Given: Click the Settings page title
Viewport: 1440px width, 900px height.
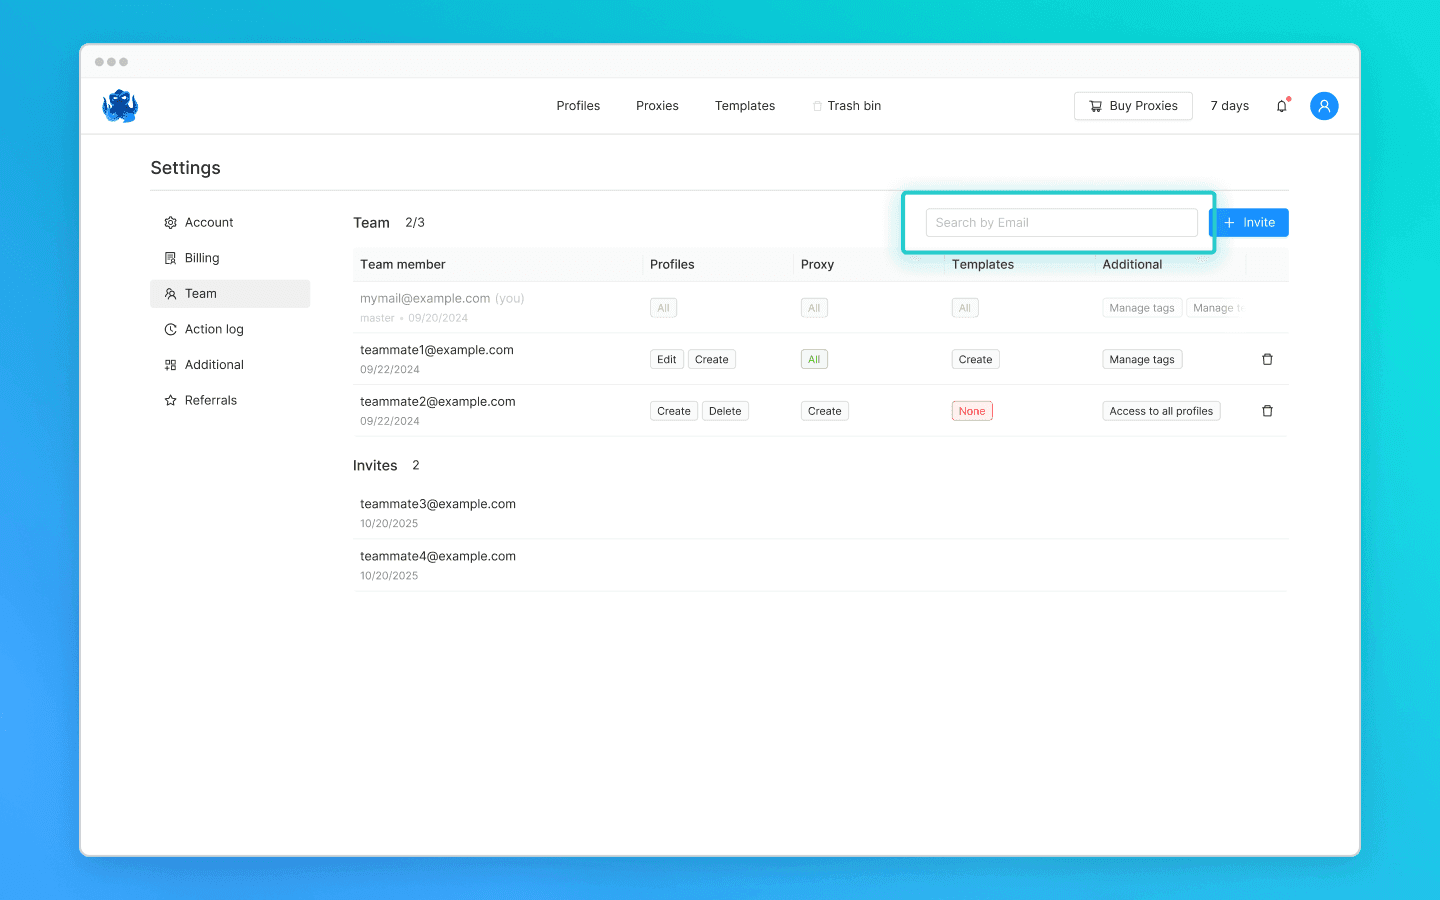Looking at the screenshot, I should pos(186,168).
